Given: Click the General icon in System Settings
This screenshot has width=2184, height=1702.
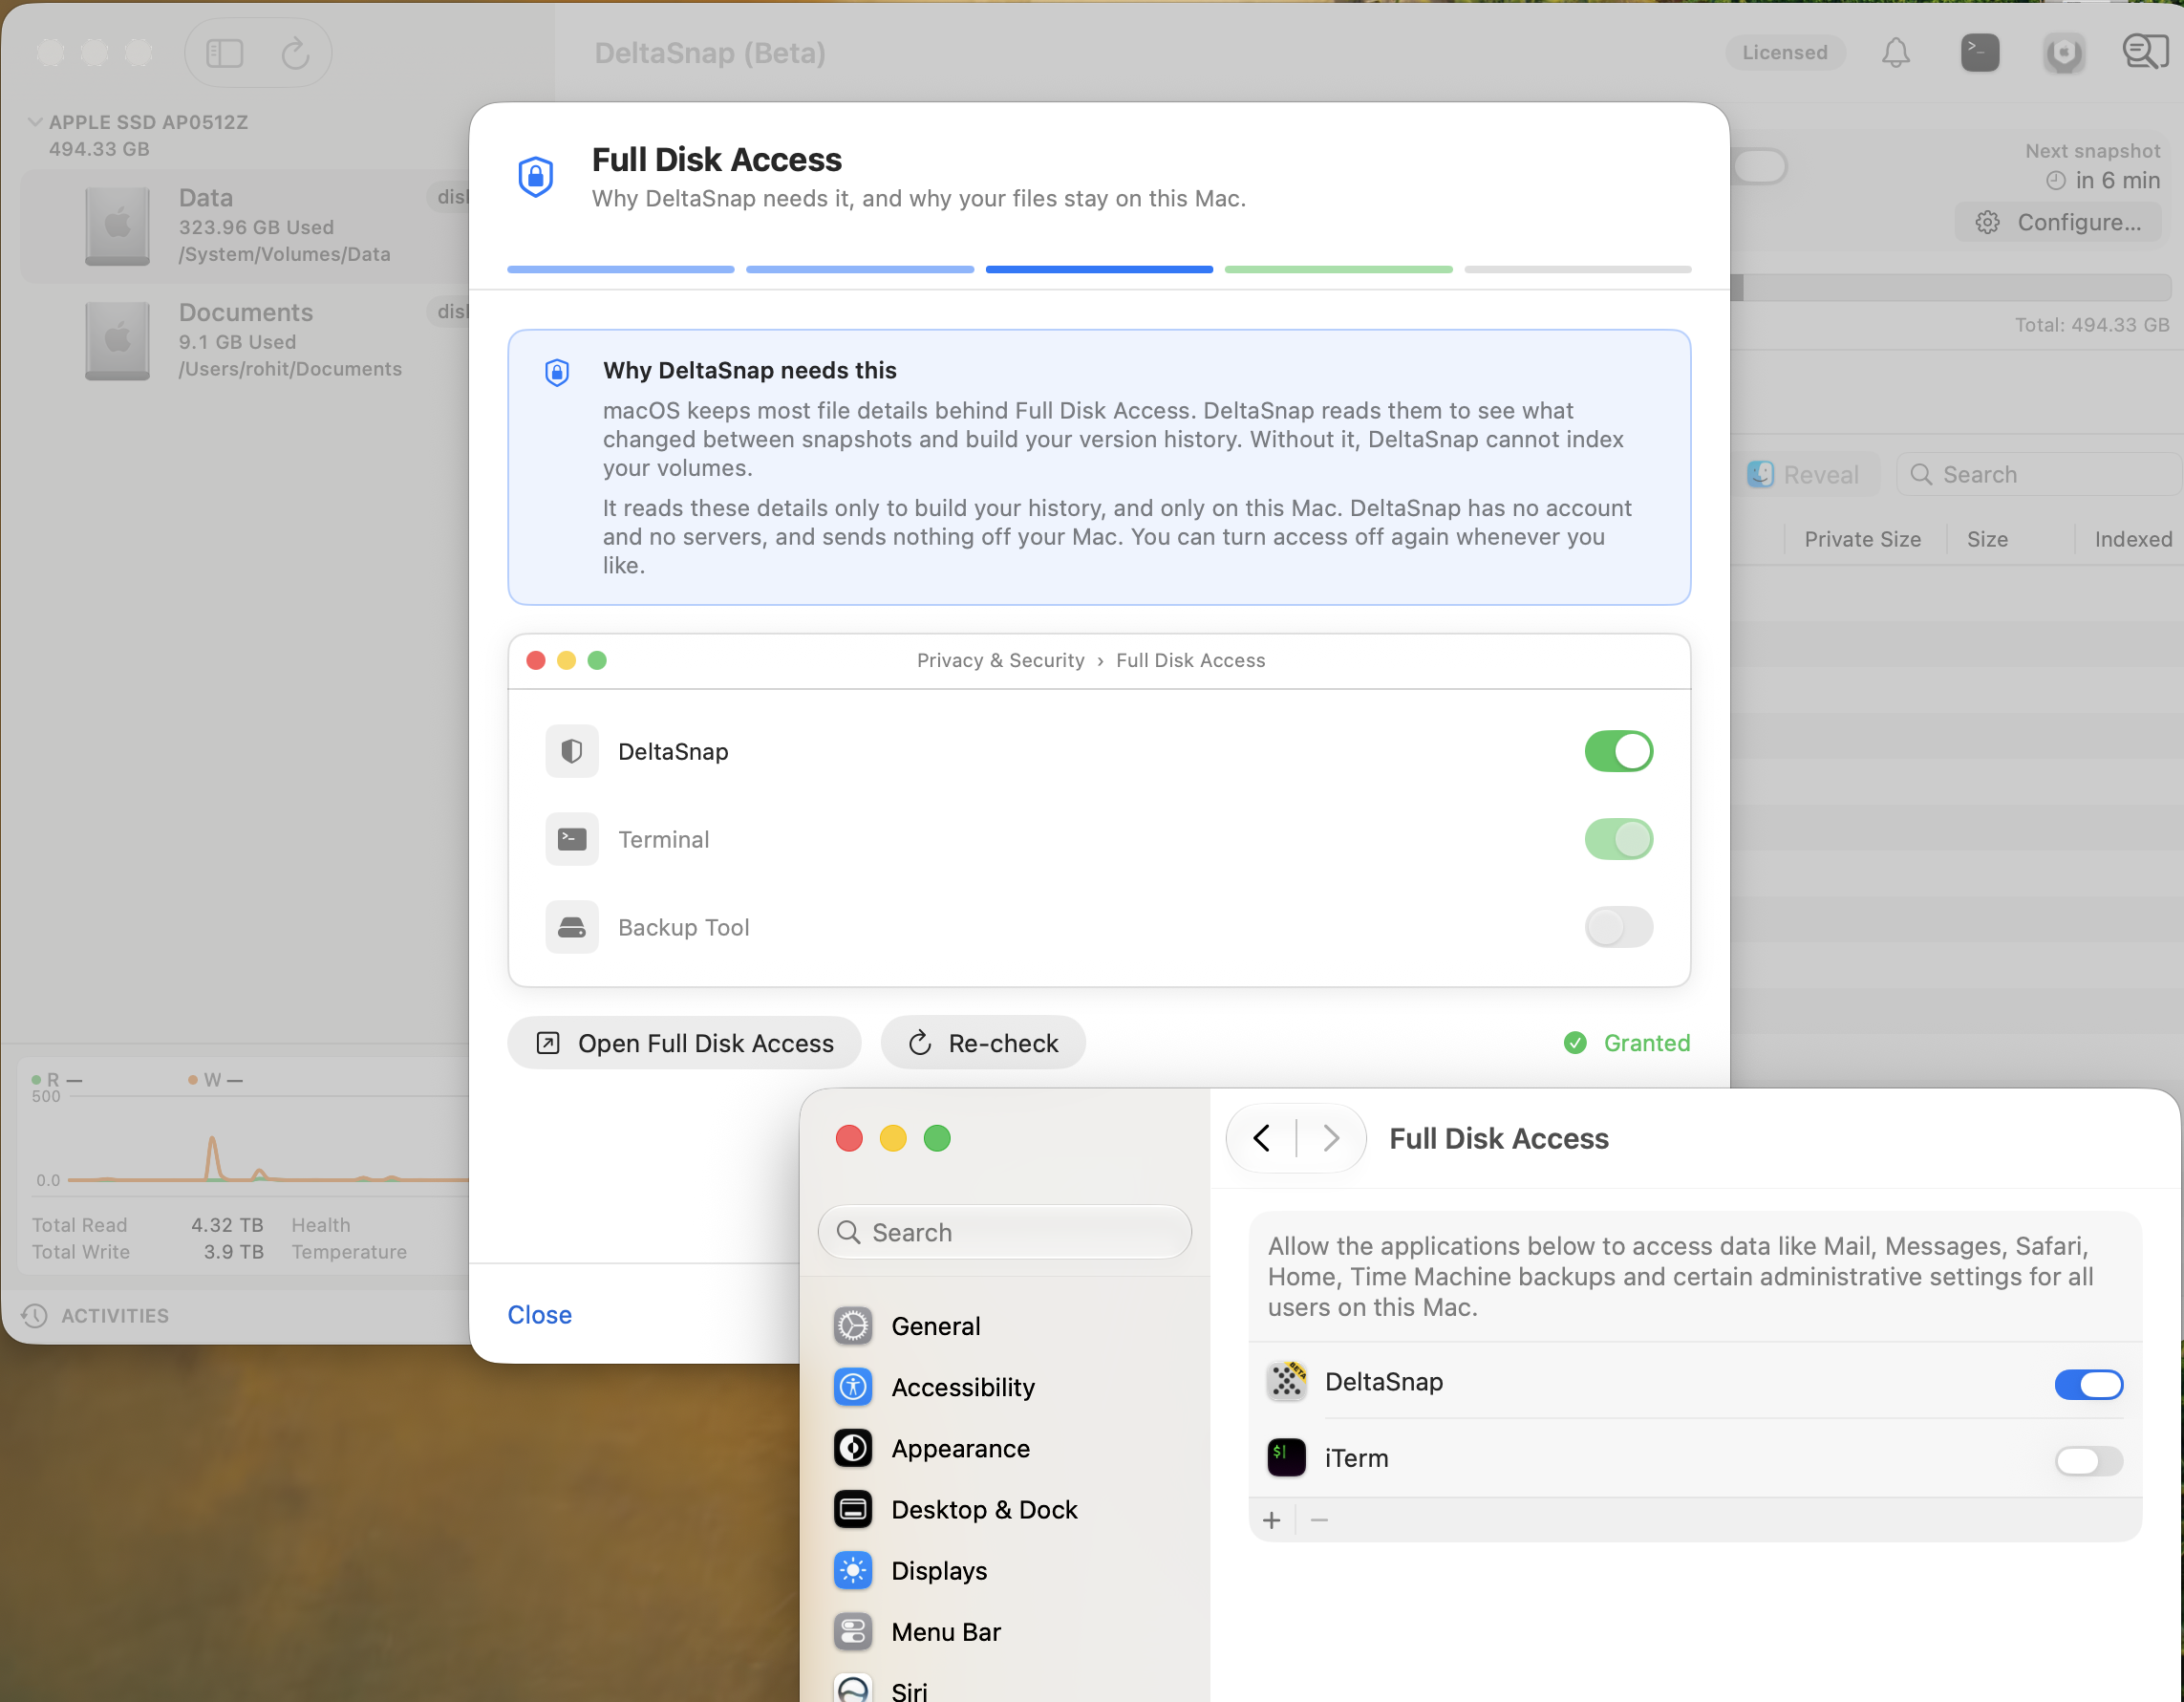Looking at the screenshot, I should (852, 1326).
